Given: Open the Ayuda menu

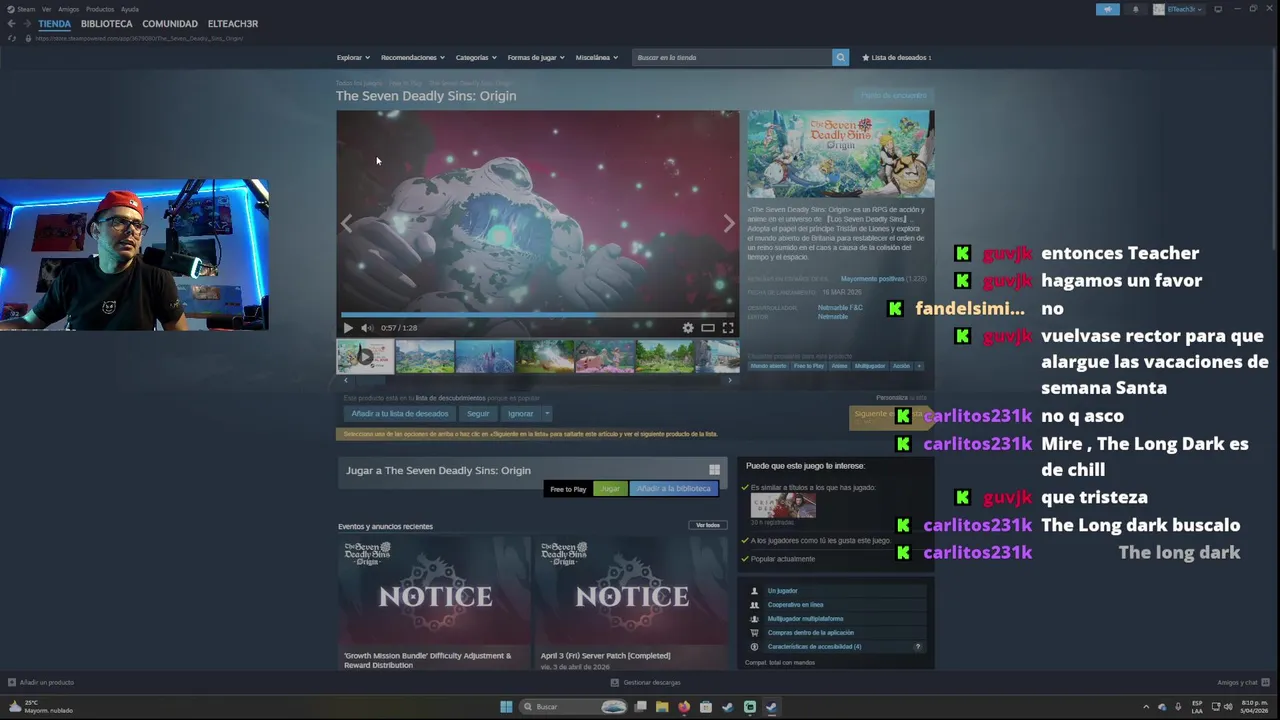Looking at the screenshot, I should click(x=130, y=9).
